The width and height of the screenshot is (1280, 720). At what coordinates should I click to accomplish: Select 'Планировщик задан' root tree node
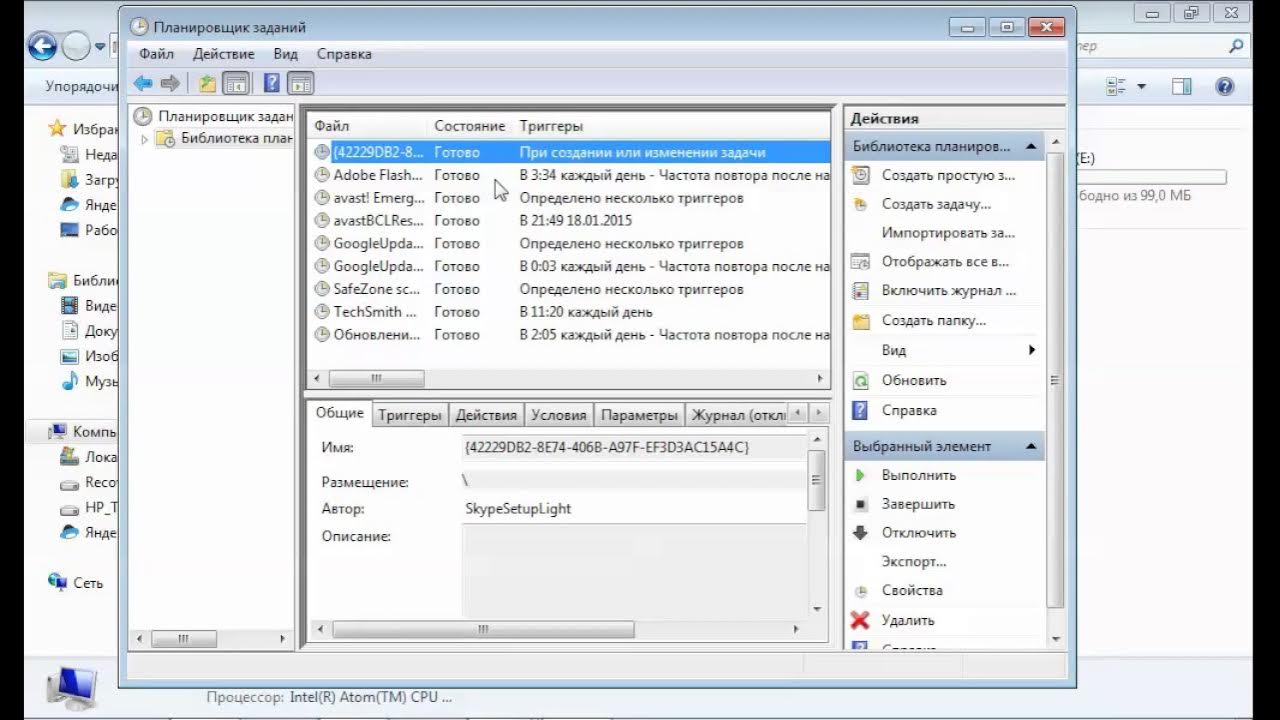click(225, 116)
